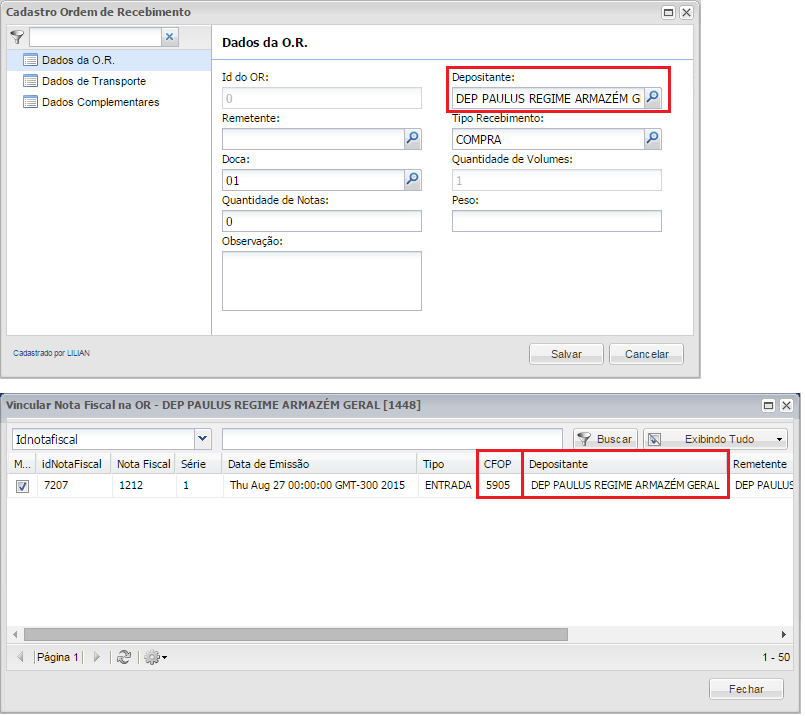
Task: Click the Dados Complementares list icon
Action: pos(30,102)
